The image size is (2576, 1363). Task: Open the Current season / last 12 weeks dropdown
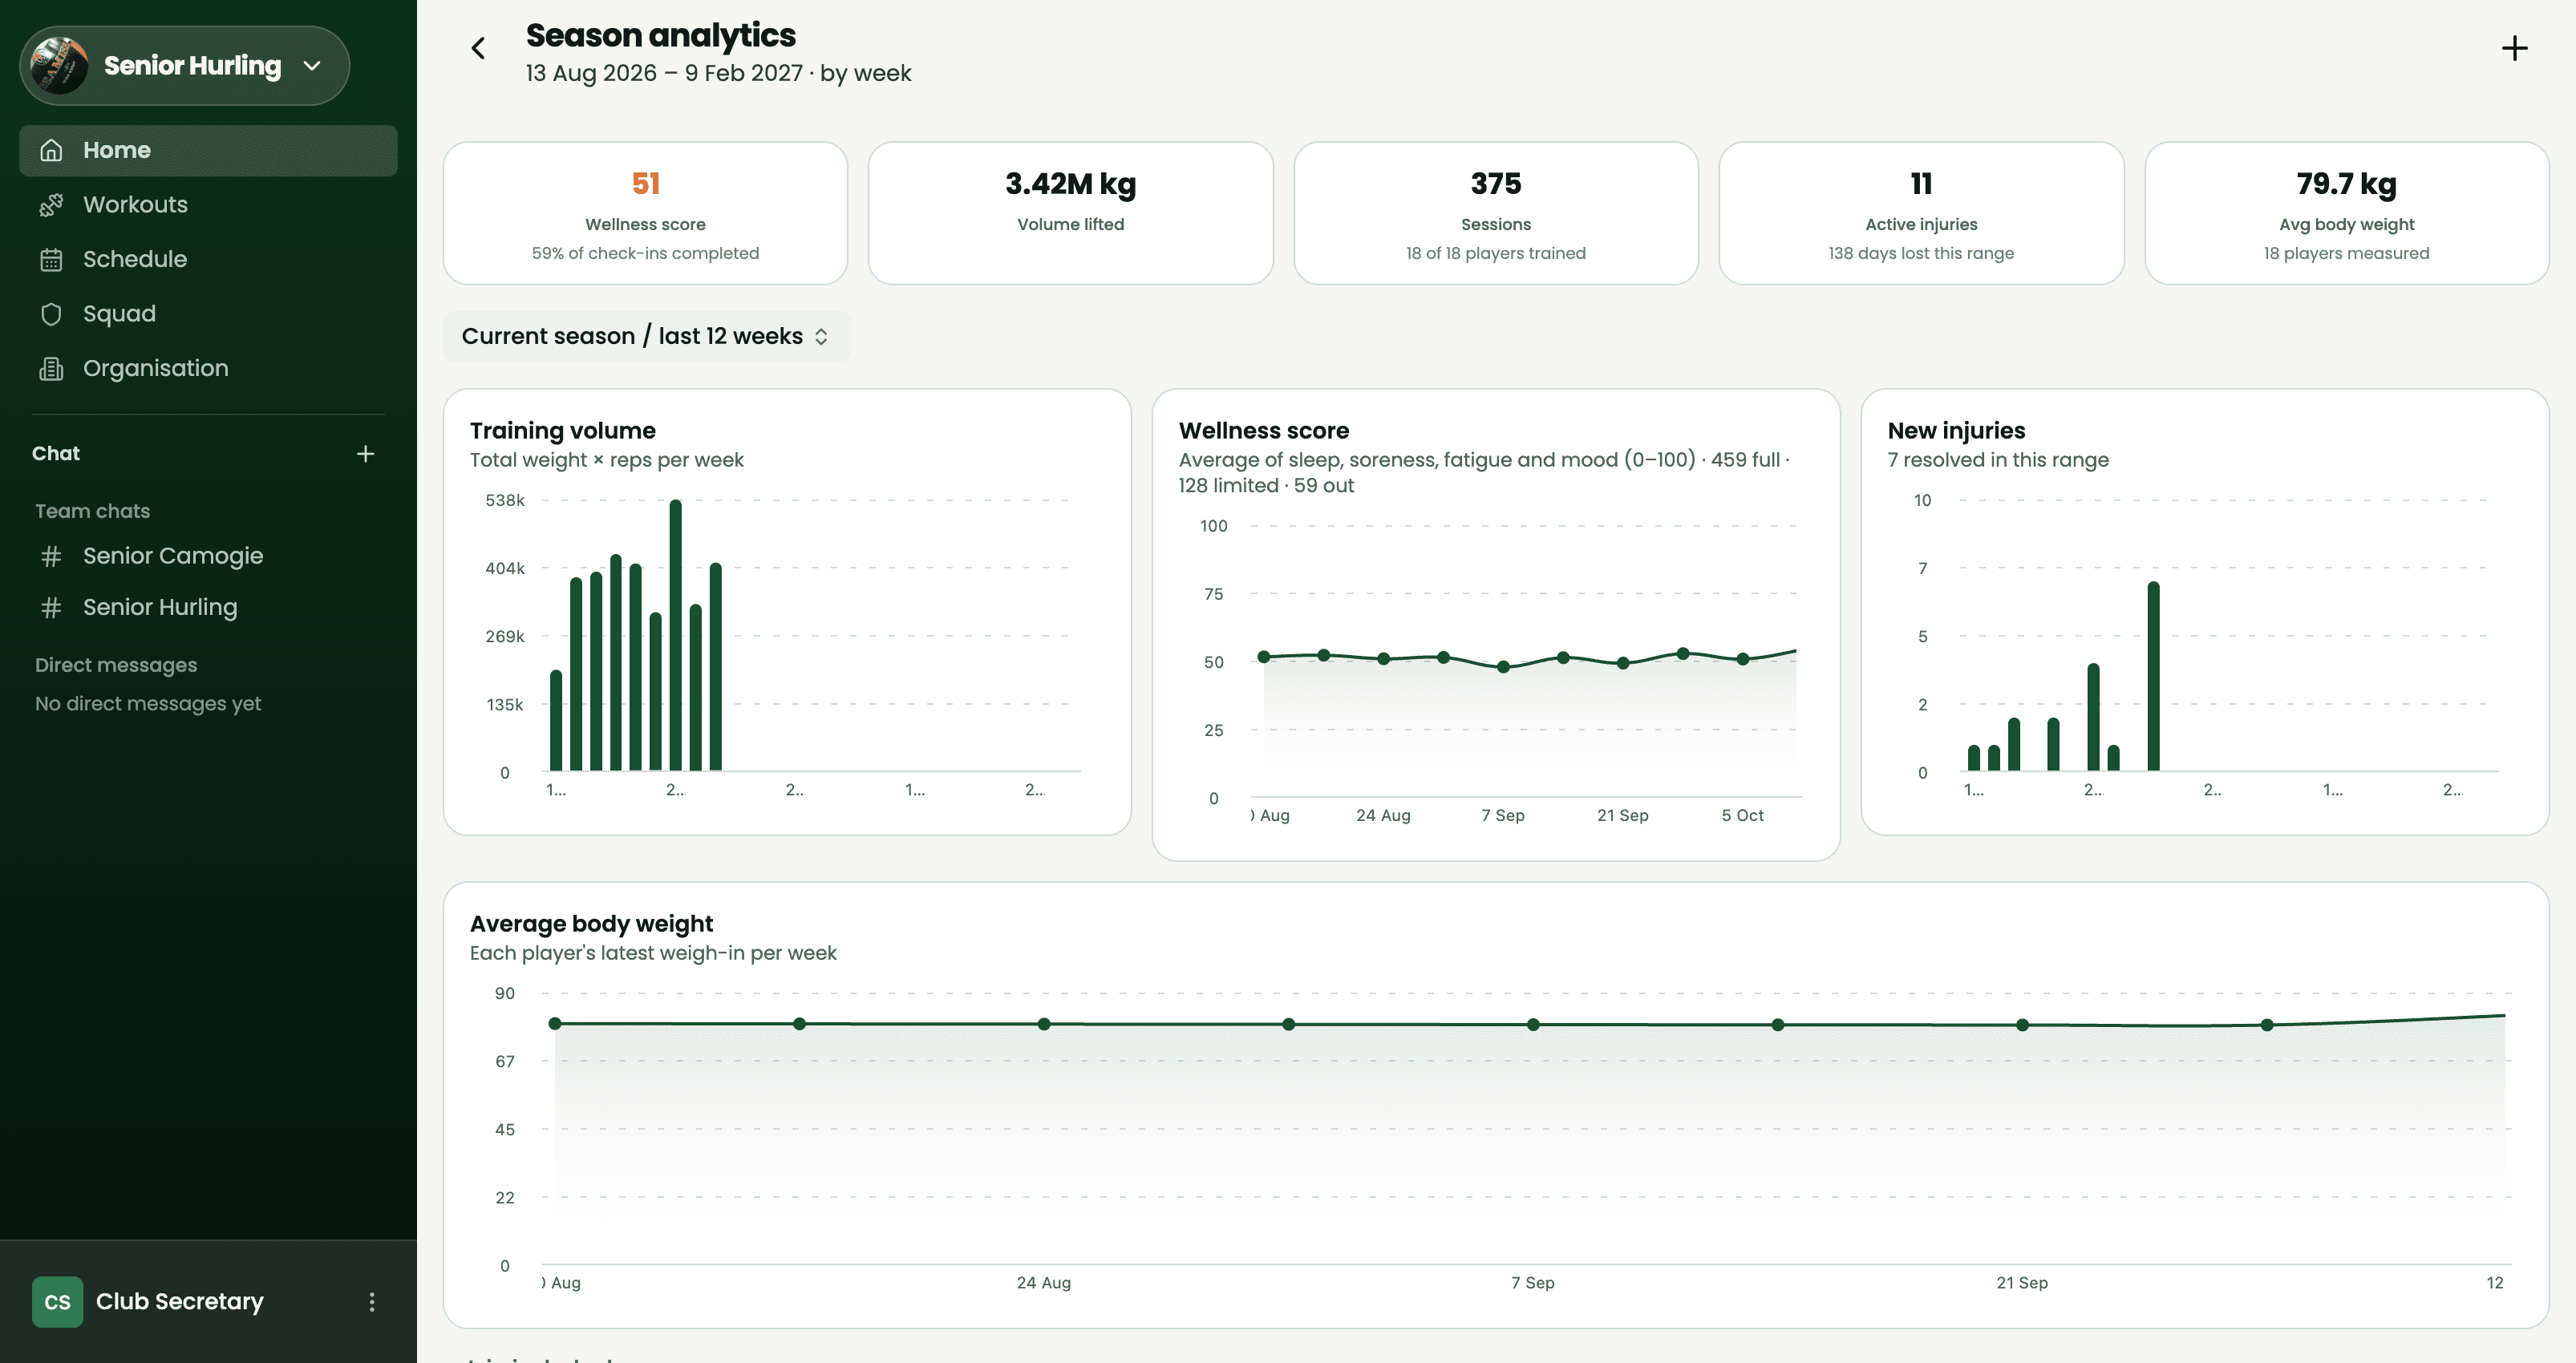click(x=646, y=336)
